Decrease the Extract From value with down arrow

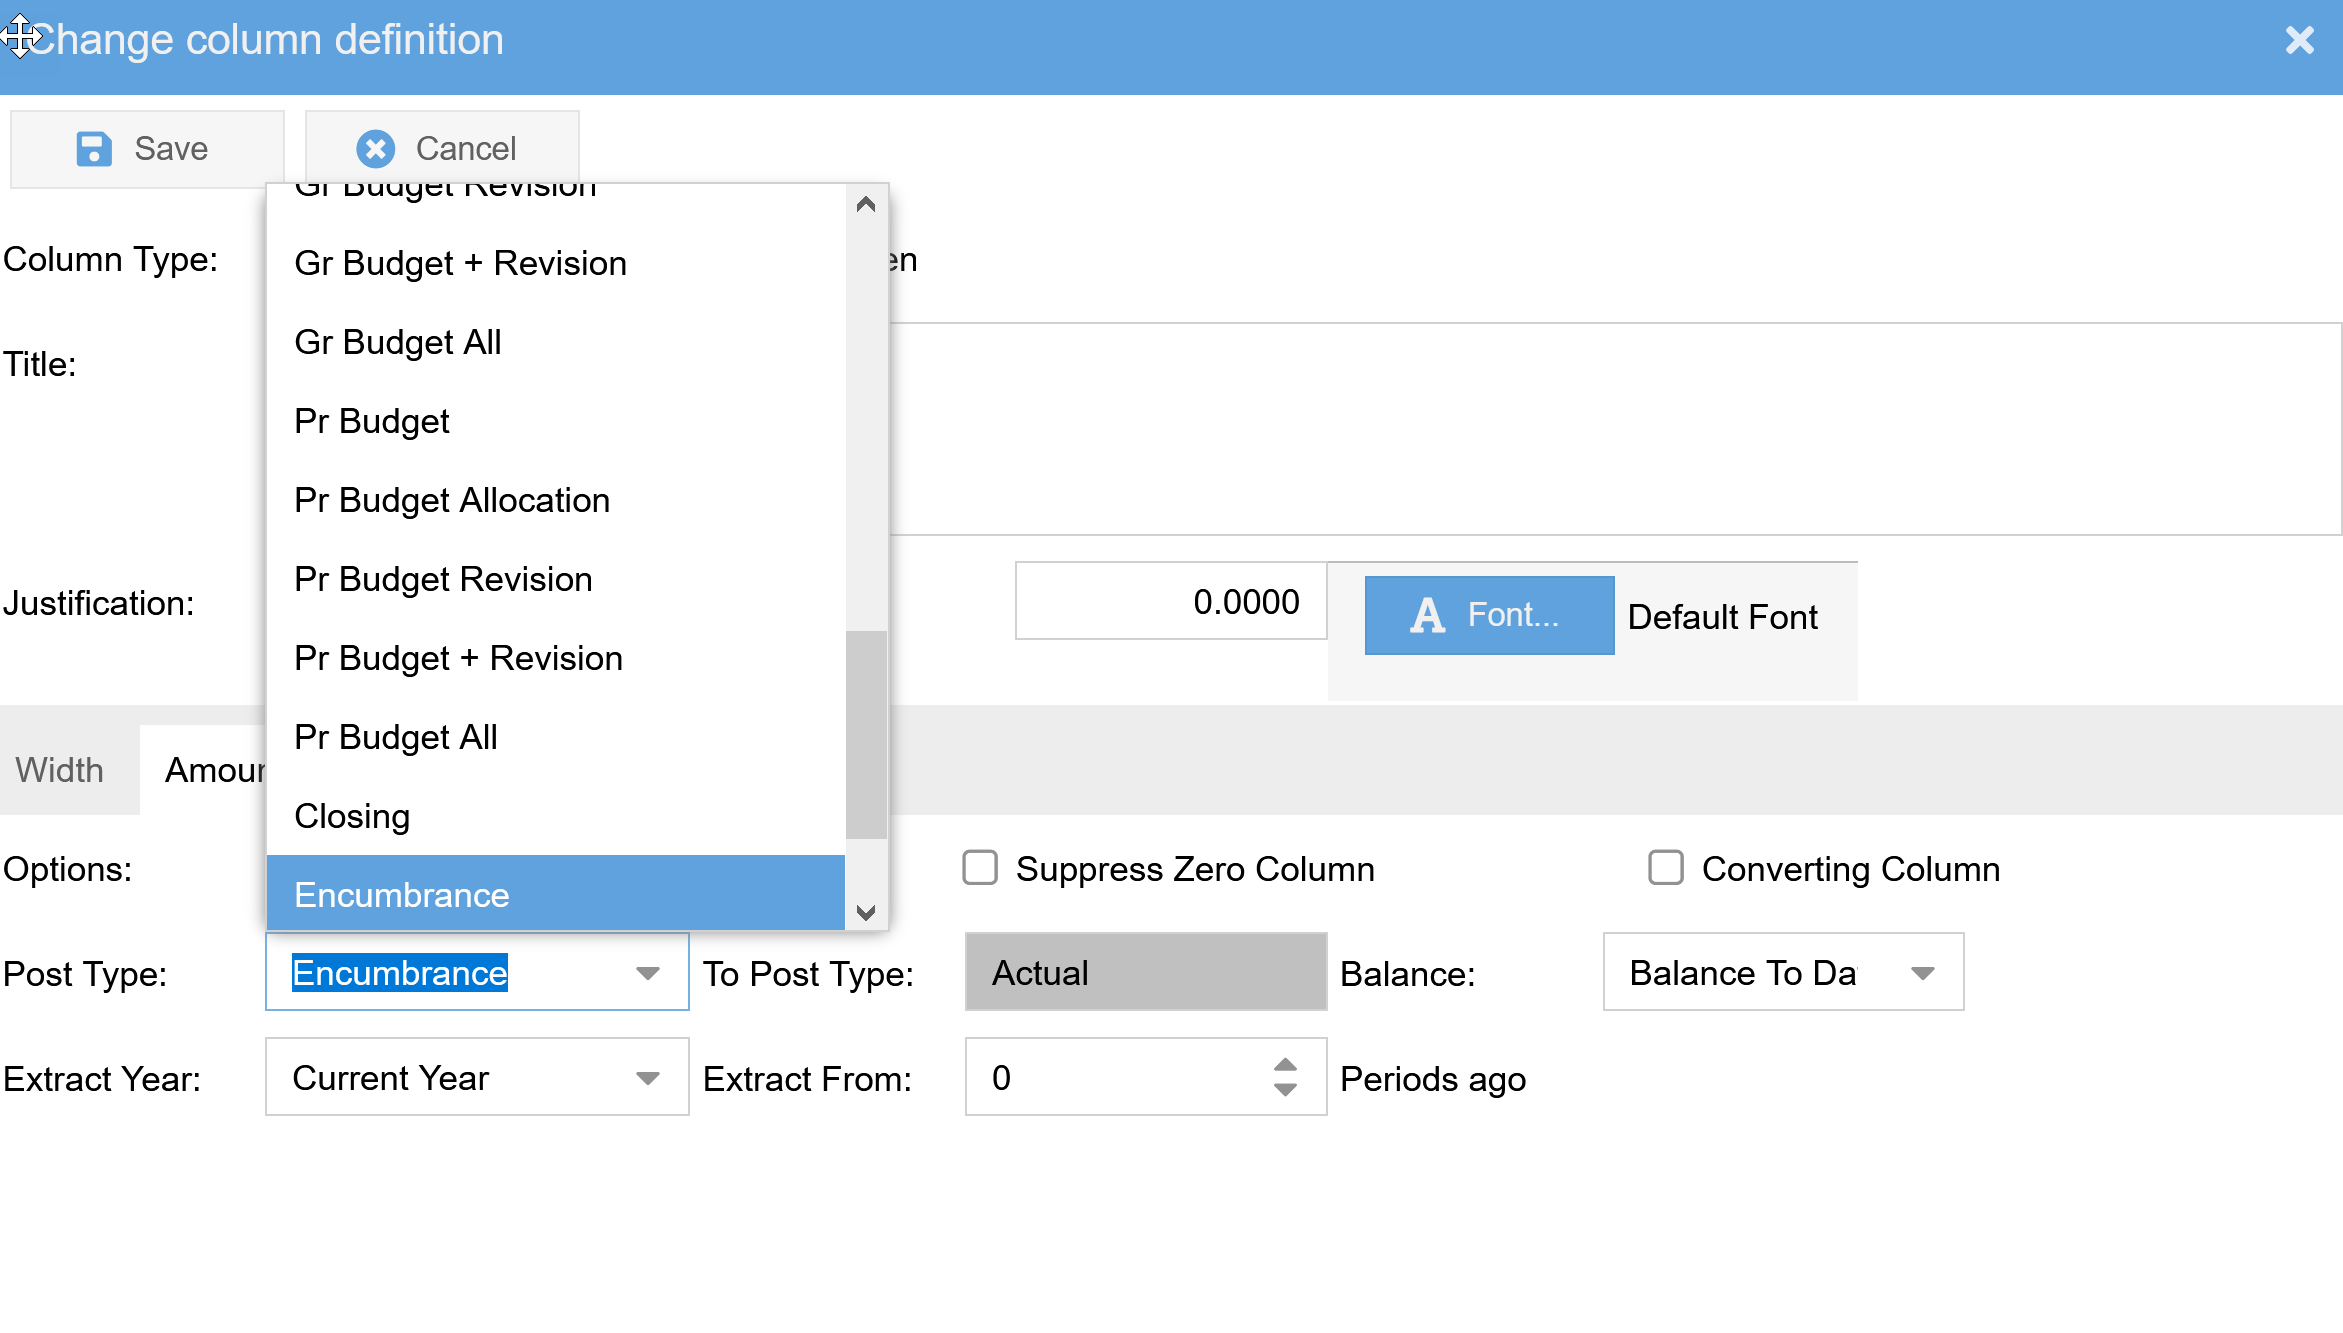[1285, 1090]
